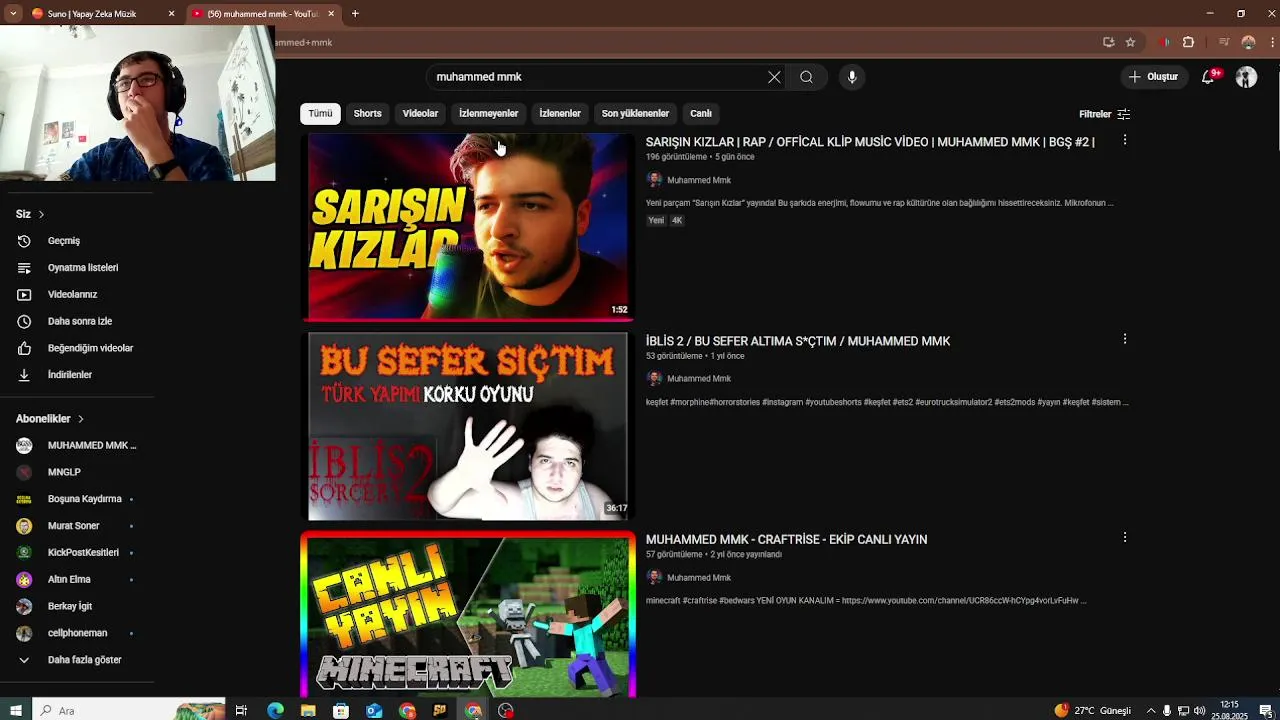Open options menu for CRAFTRİSE live video
The image size is (1280, 720).
(1125, 538)
